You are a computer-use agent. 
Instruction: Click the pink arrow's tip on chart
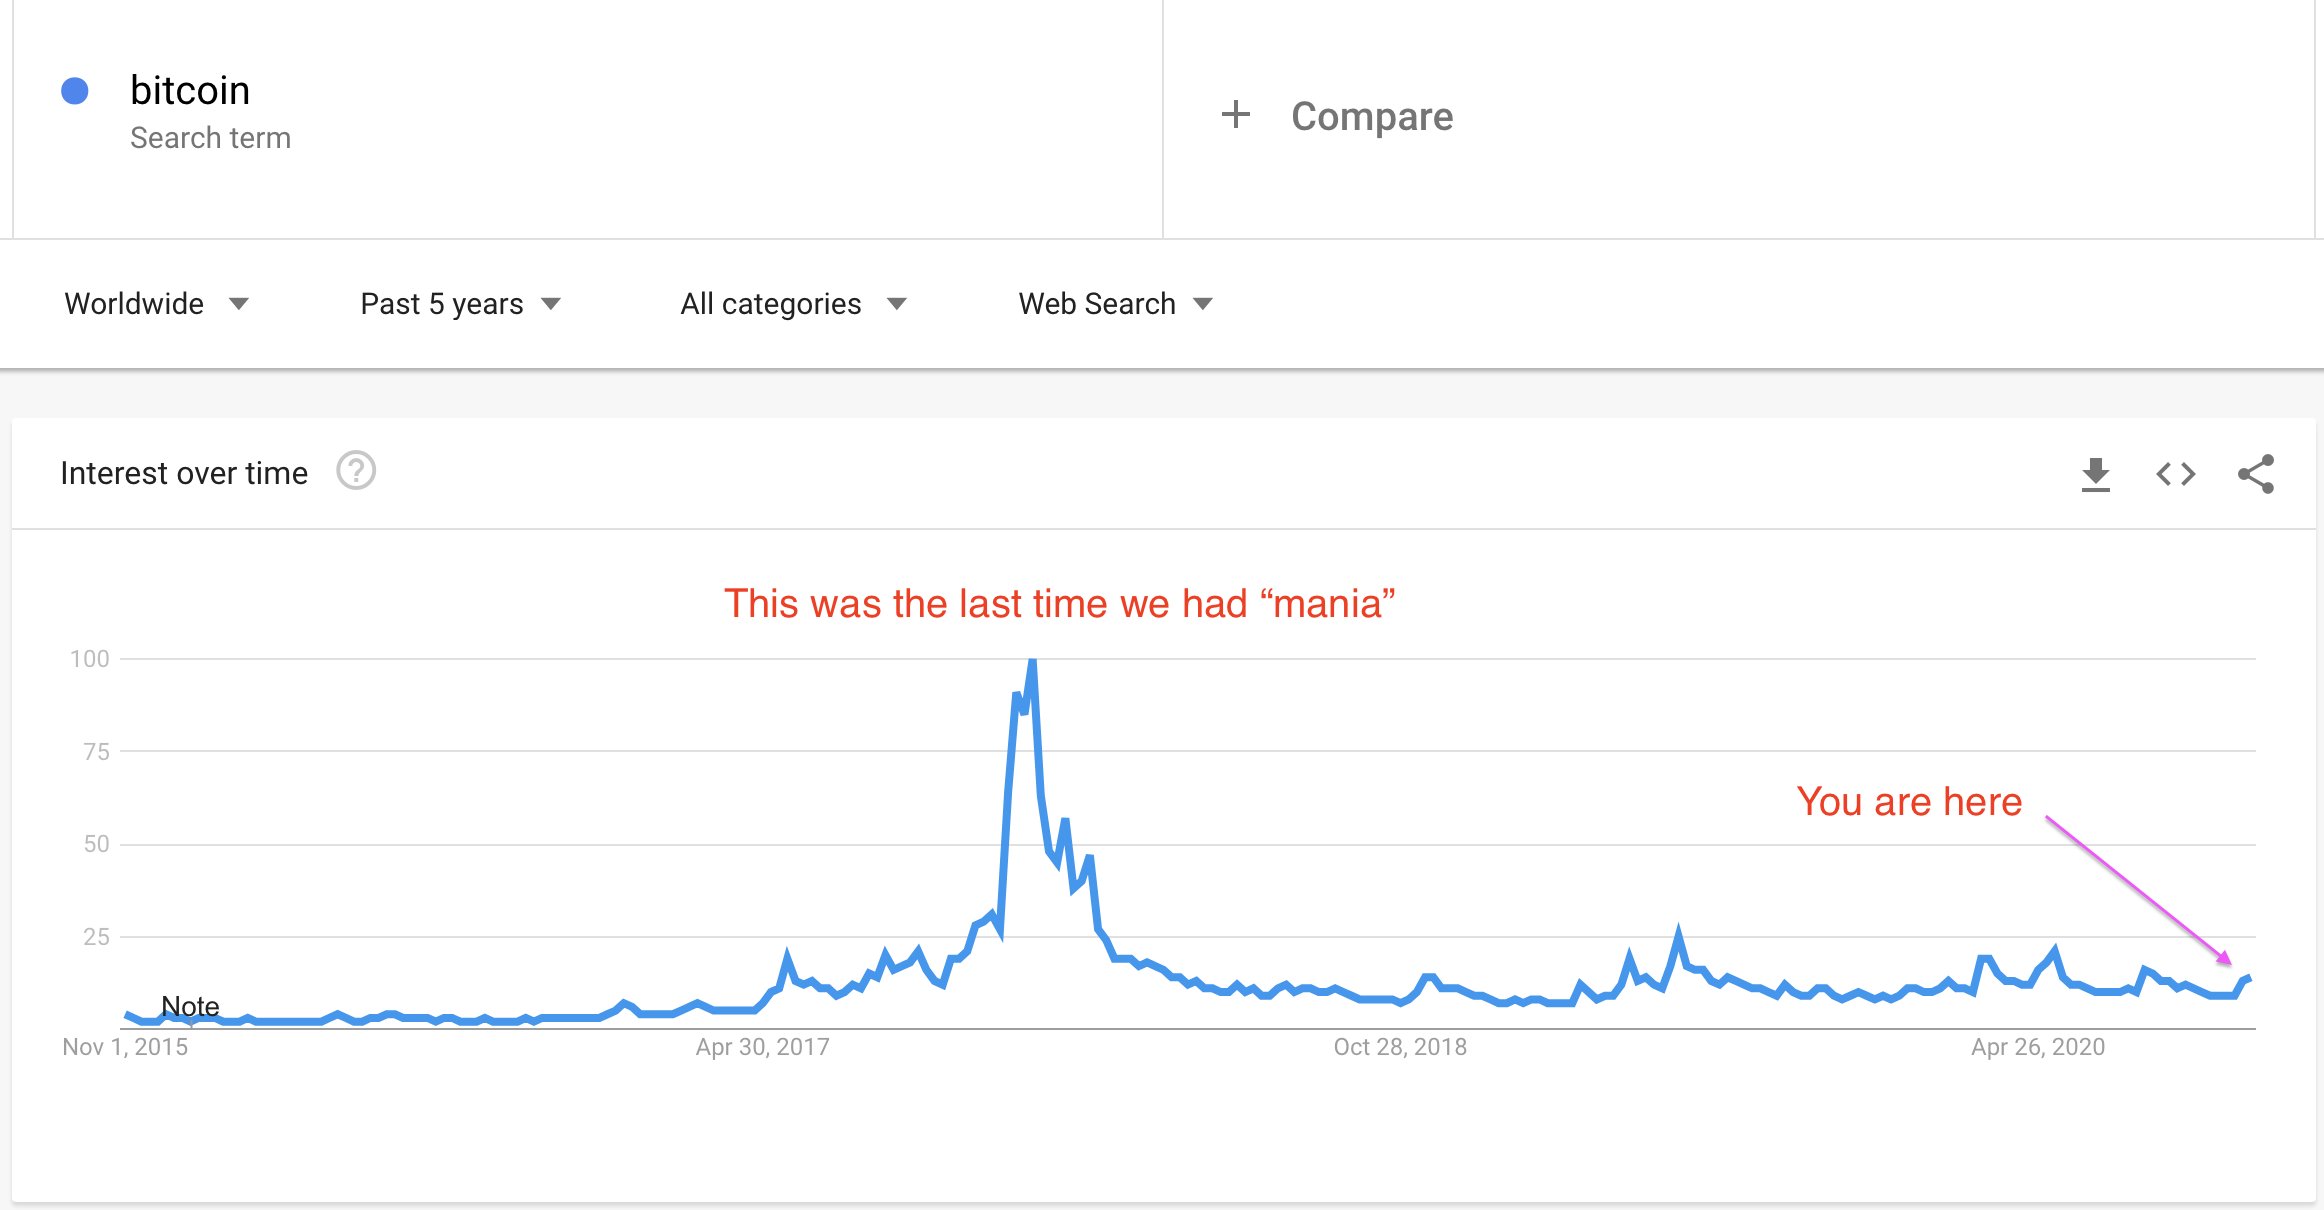2229,962
